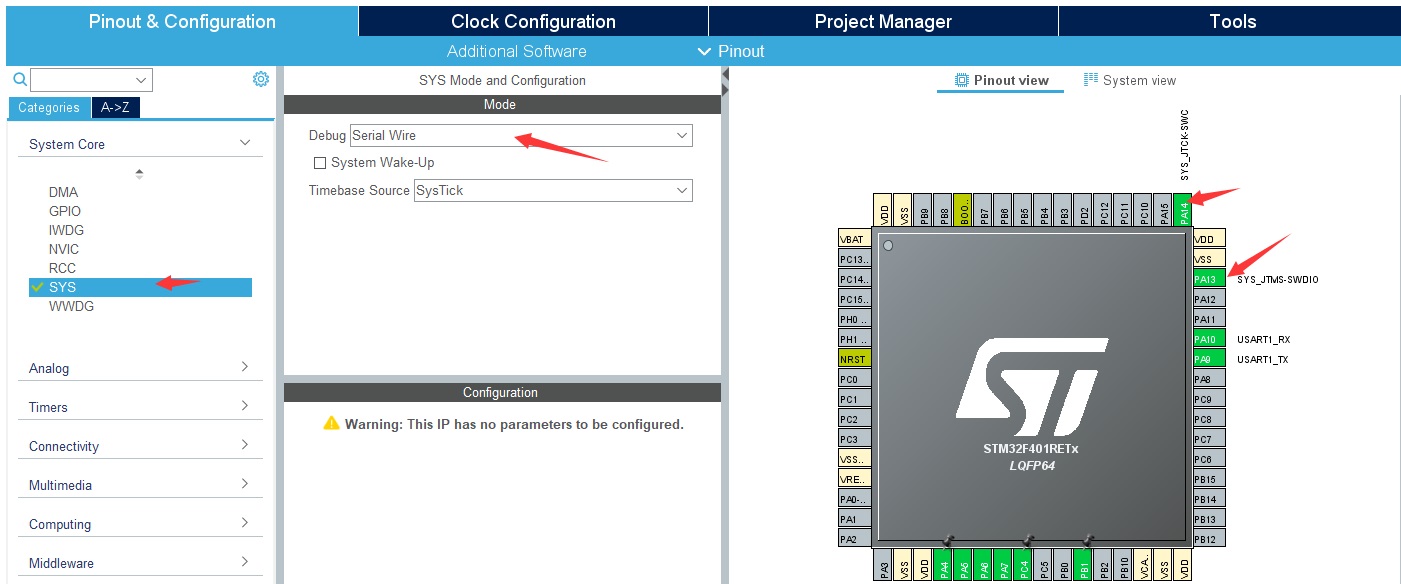Image resolution: width=1401 pixels, height=584 pixels.
Task: Click the PA4 pin on the chip
Action: (943, 565)
